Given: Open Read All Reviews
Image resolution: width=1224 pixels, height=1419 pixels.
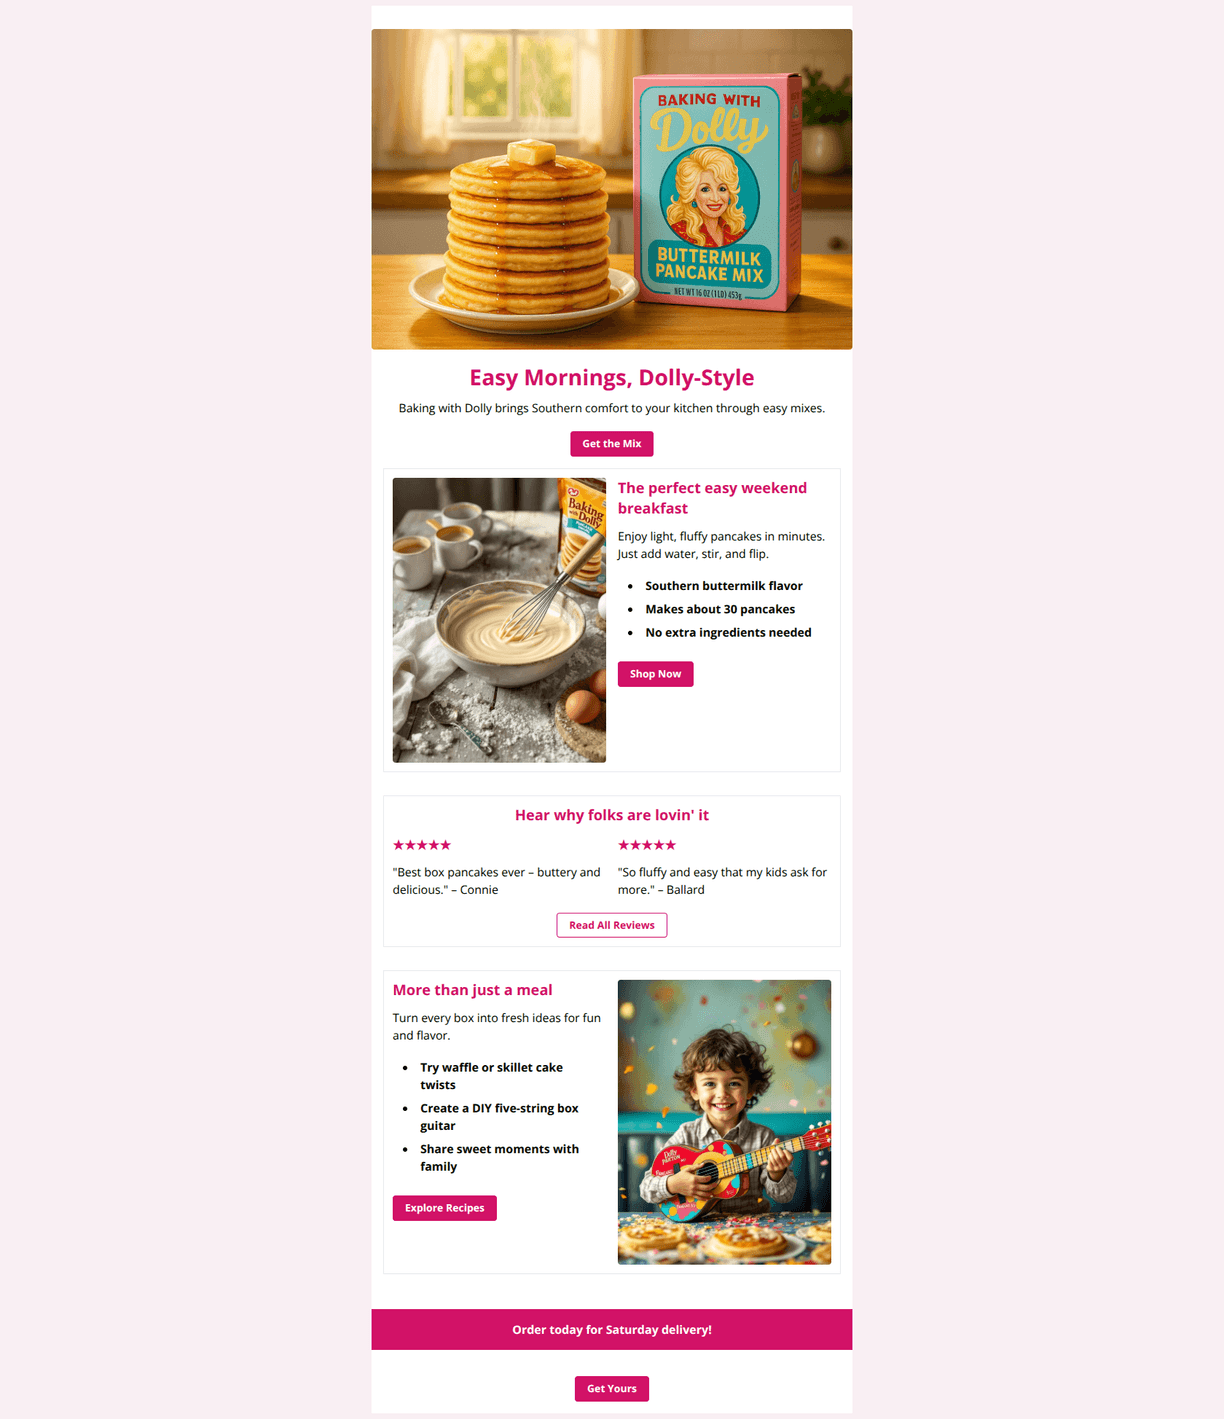Looking at the screenshot, I should 611,925.
